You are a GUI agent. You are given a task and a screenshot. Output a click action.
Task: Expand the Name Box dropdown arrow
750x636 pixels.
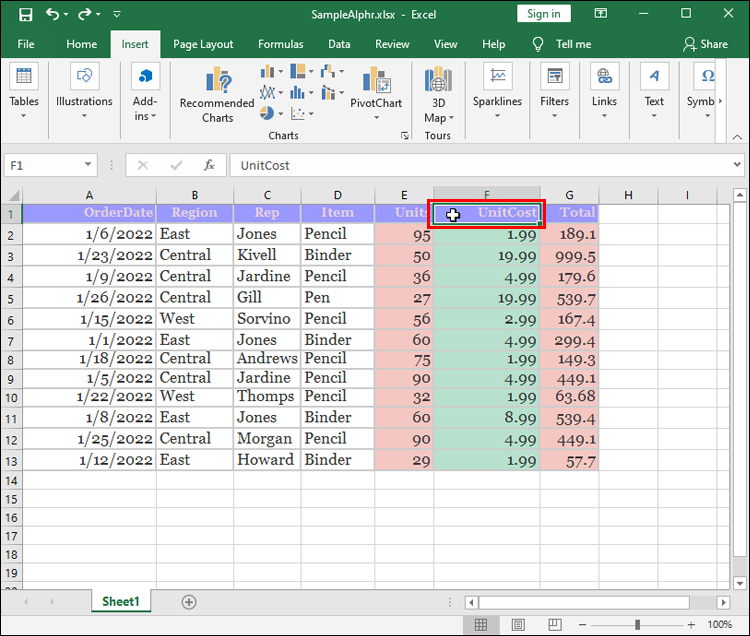(x=88, y=165)
